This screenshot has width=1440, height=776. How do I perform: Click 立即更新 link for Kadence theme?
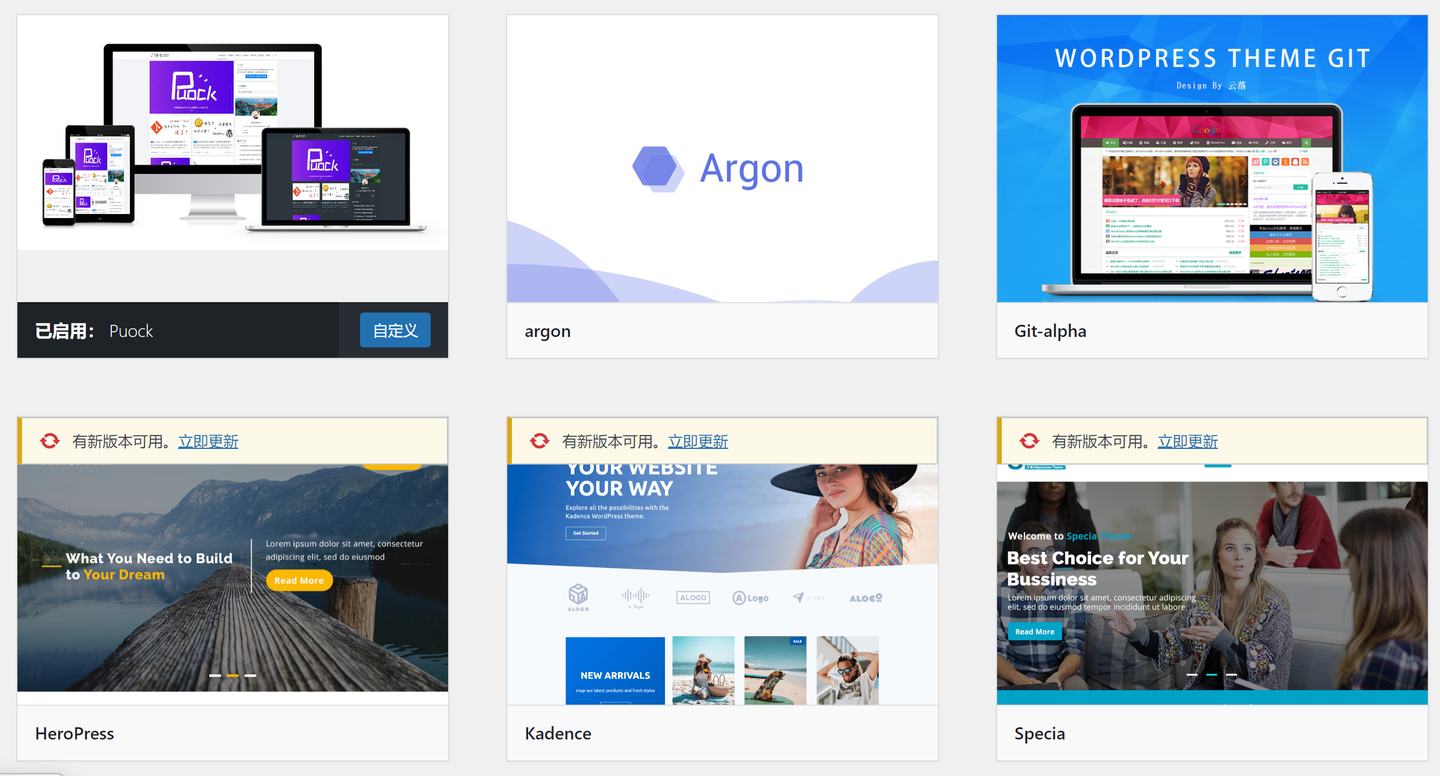click(x=697, y=440)
